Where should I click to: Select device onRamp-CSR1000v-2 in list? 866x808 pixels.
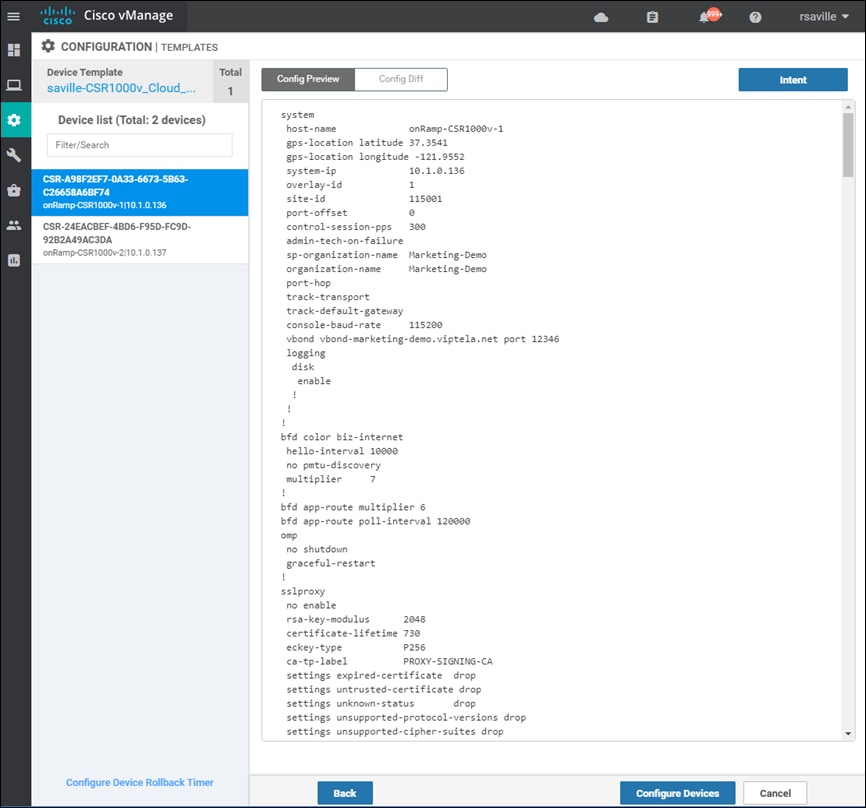[140, 239]
